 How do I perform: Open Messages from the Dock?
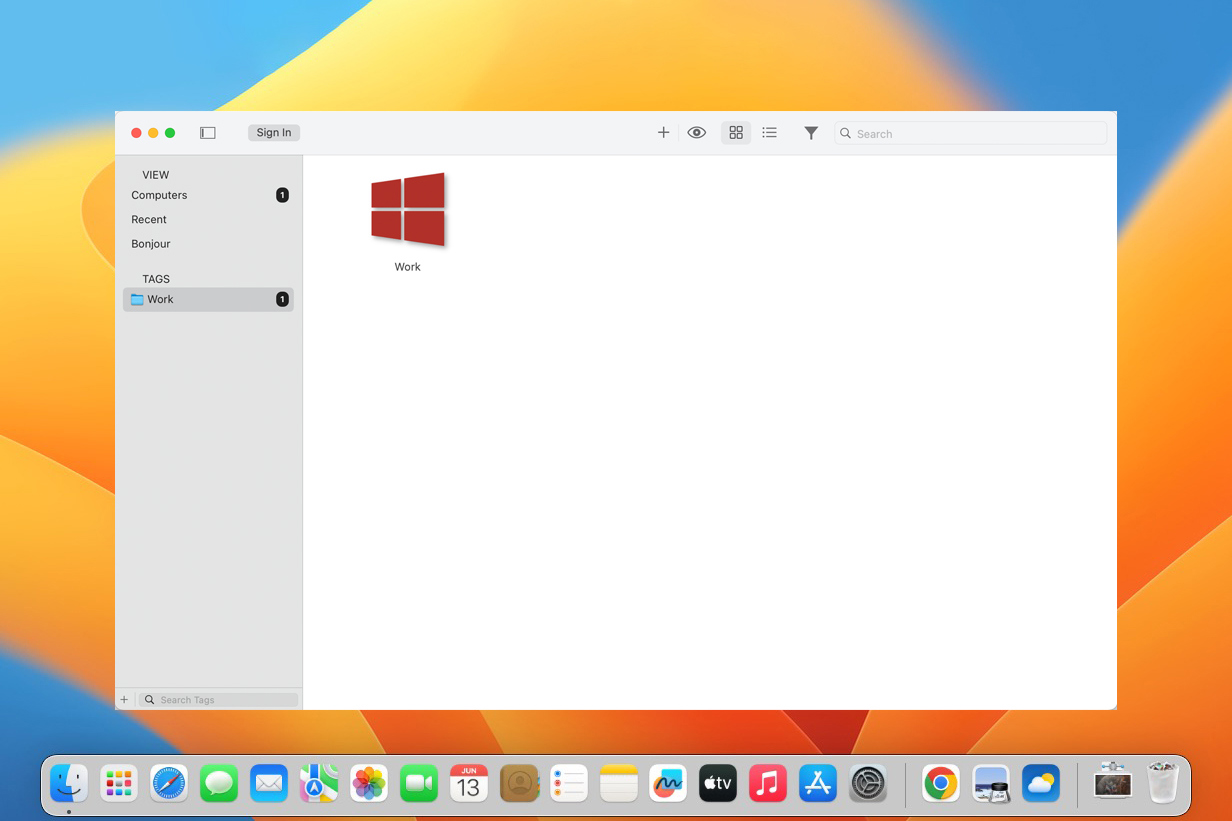coord(219,783)
